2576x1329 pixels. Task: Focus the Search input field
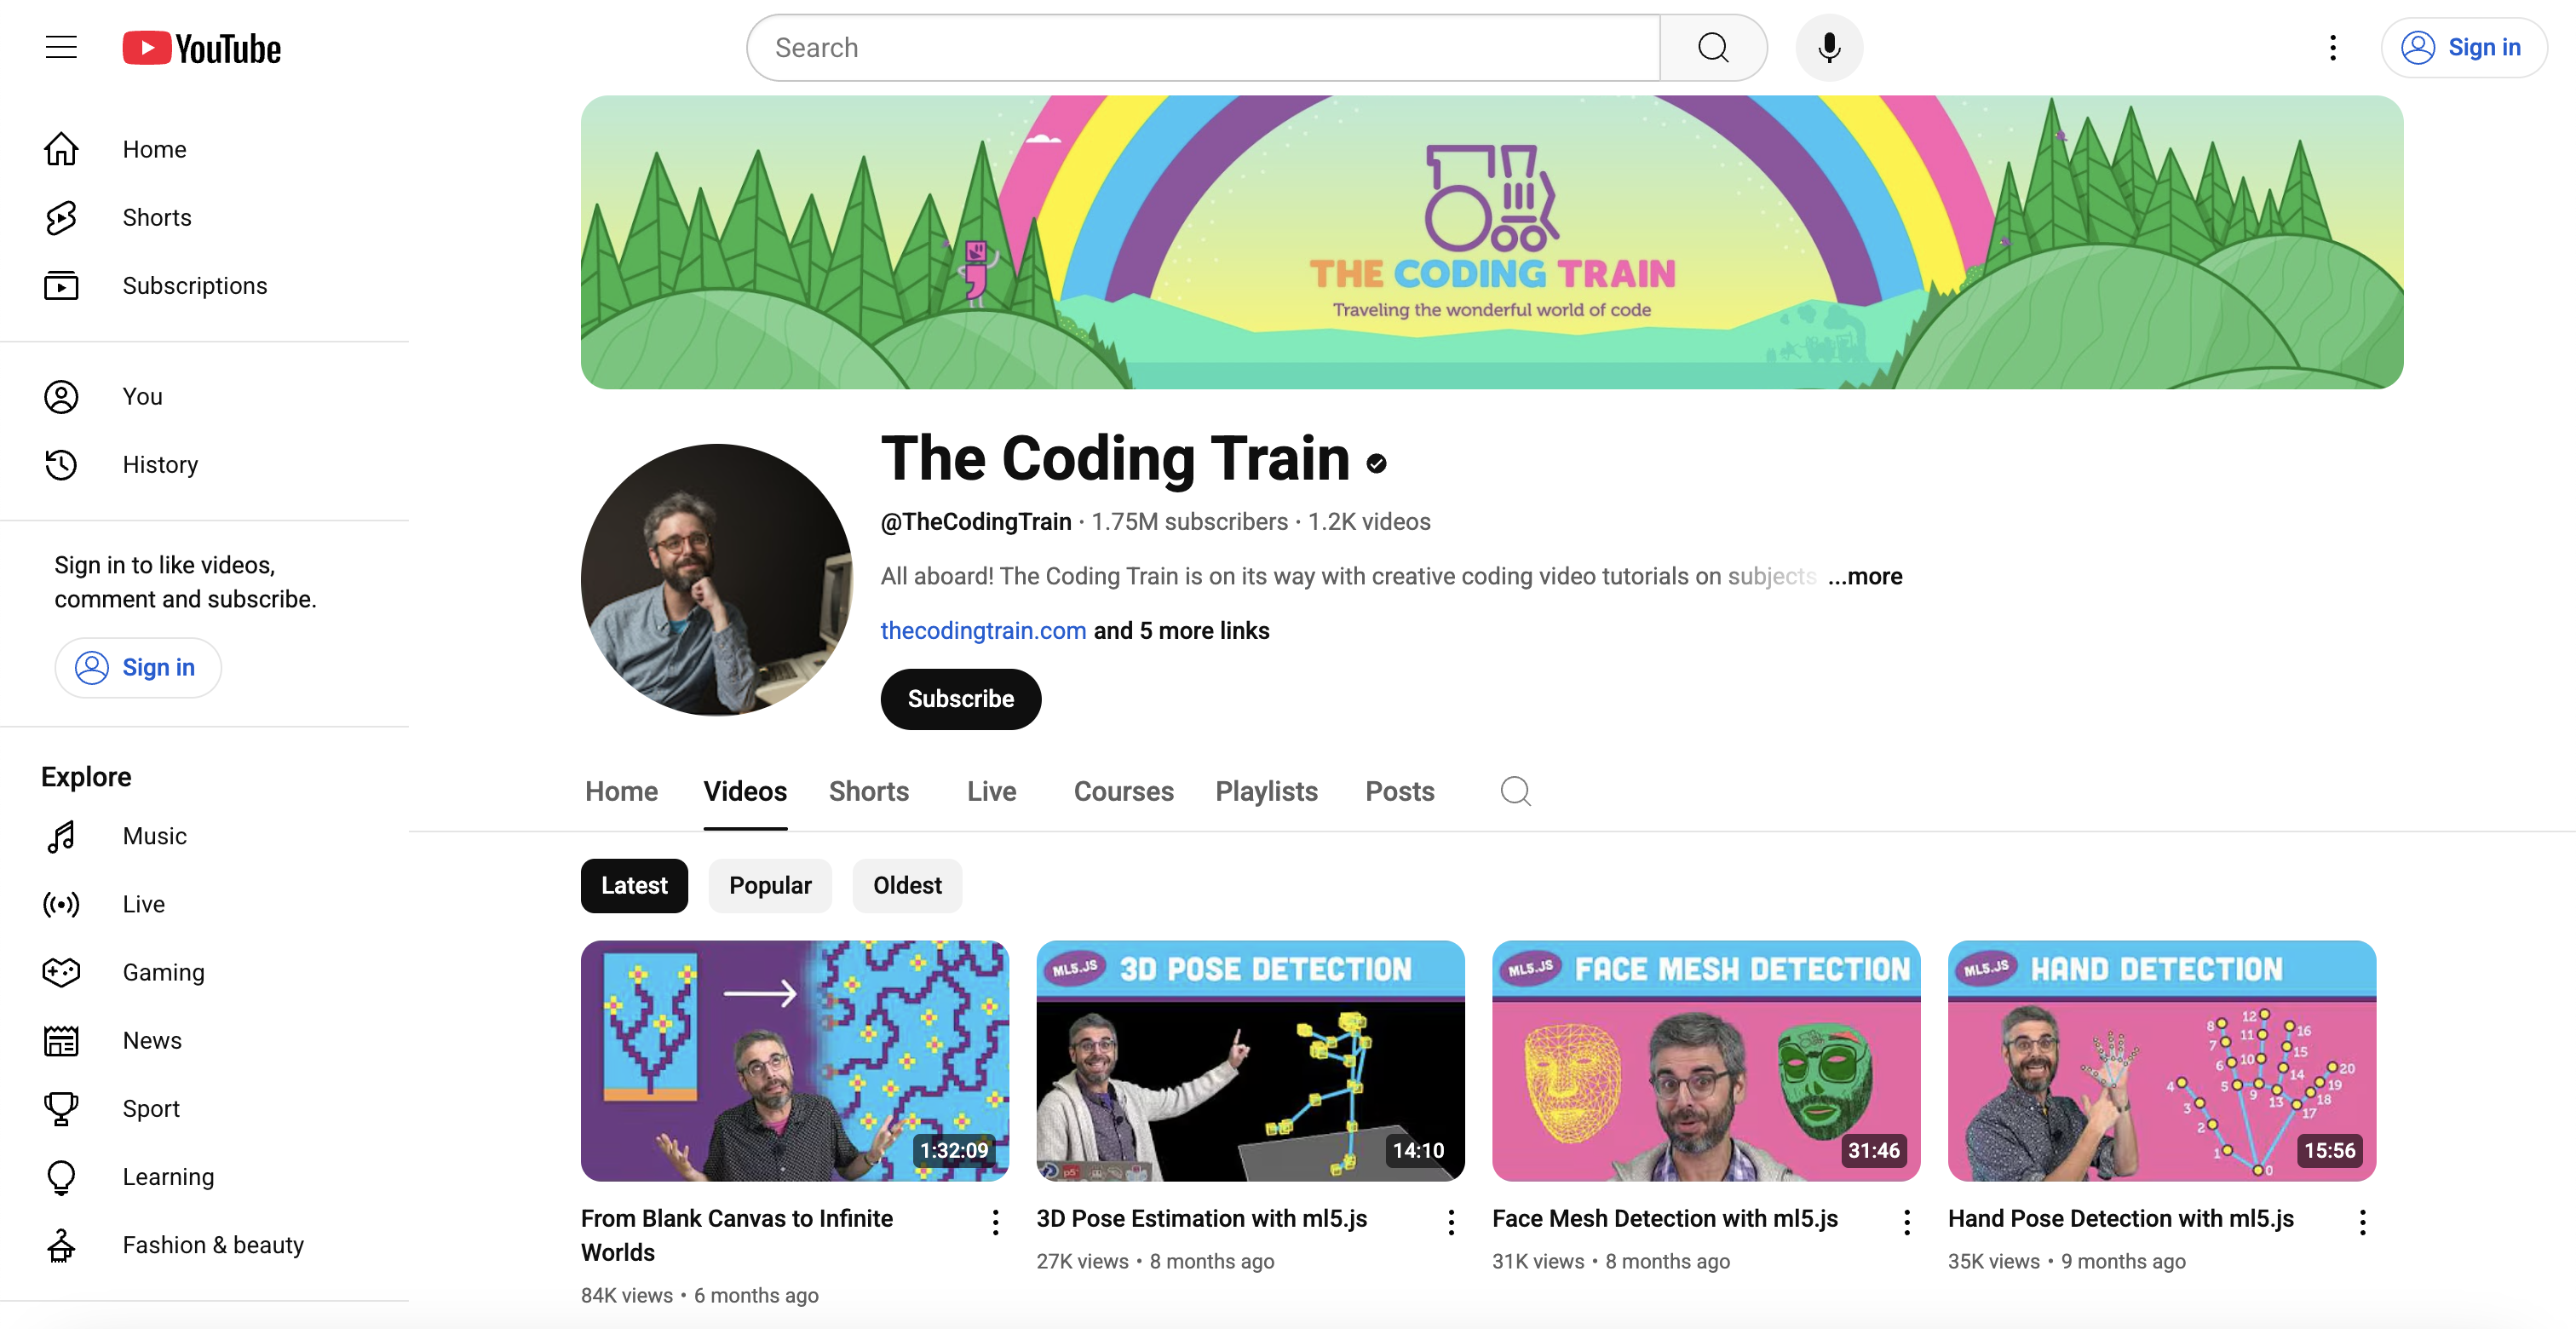[1203, 47]
